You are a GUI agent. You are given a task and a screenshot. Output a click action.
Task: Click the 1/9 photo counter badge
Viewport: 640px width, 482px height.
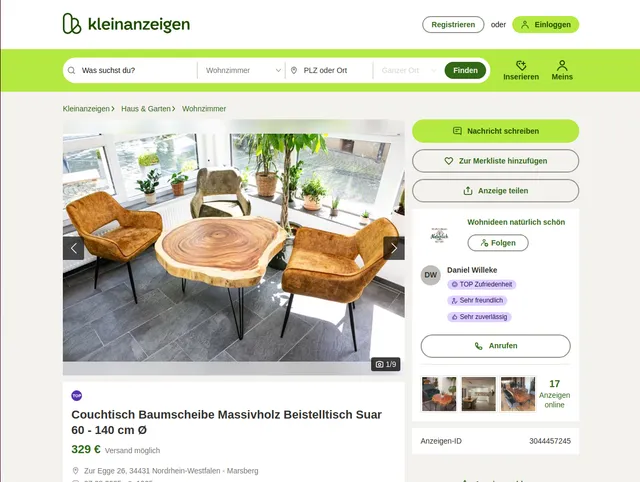386,364
